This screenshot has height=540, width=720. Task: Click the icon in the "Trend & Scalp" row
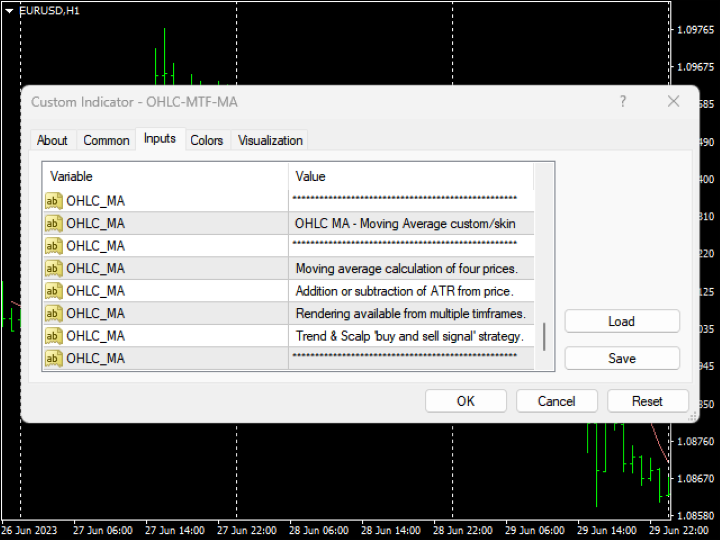(54, 336)
